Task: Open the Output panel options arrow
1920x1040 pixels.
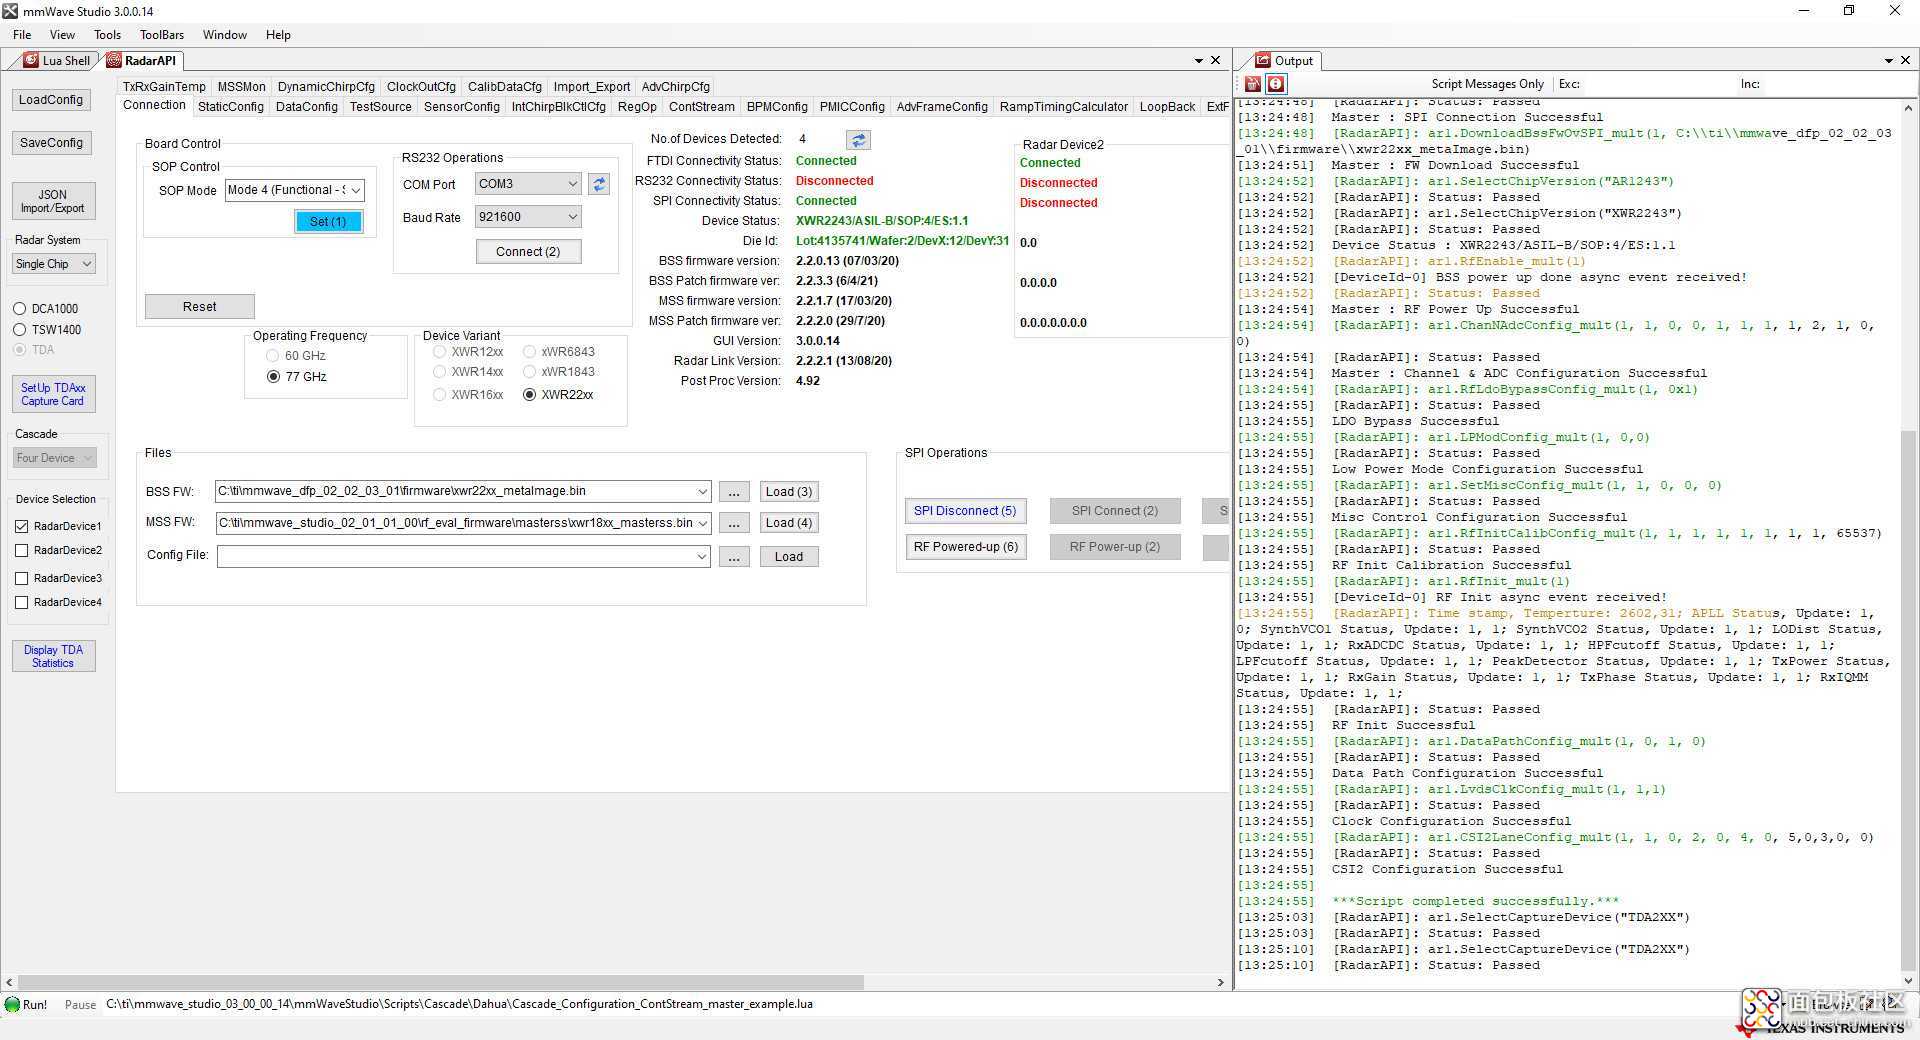Action: [x=1889, y=61]
